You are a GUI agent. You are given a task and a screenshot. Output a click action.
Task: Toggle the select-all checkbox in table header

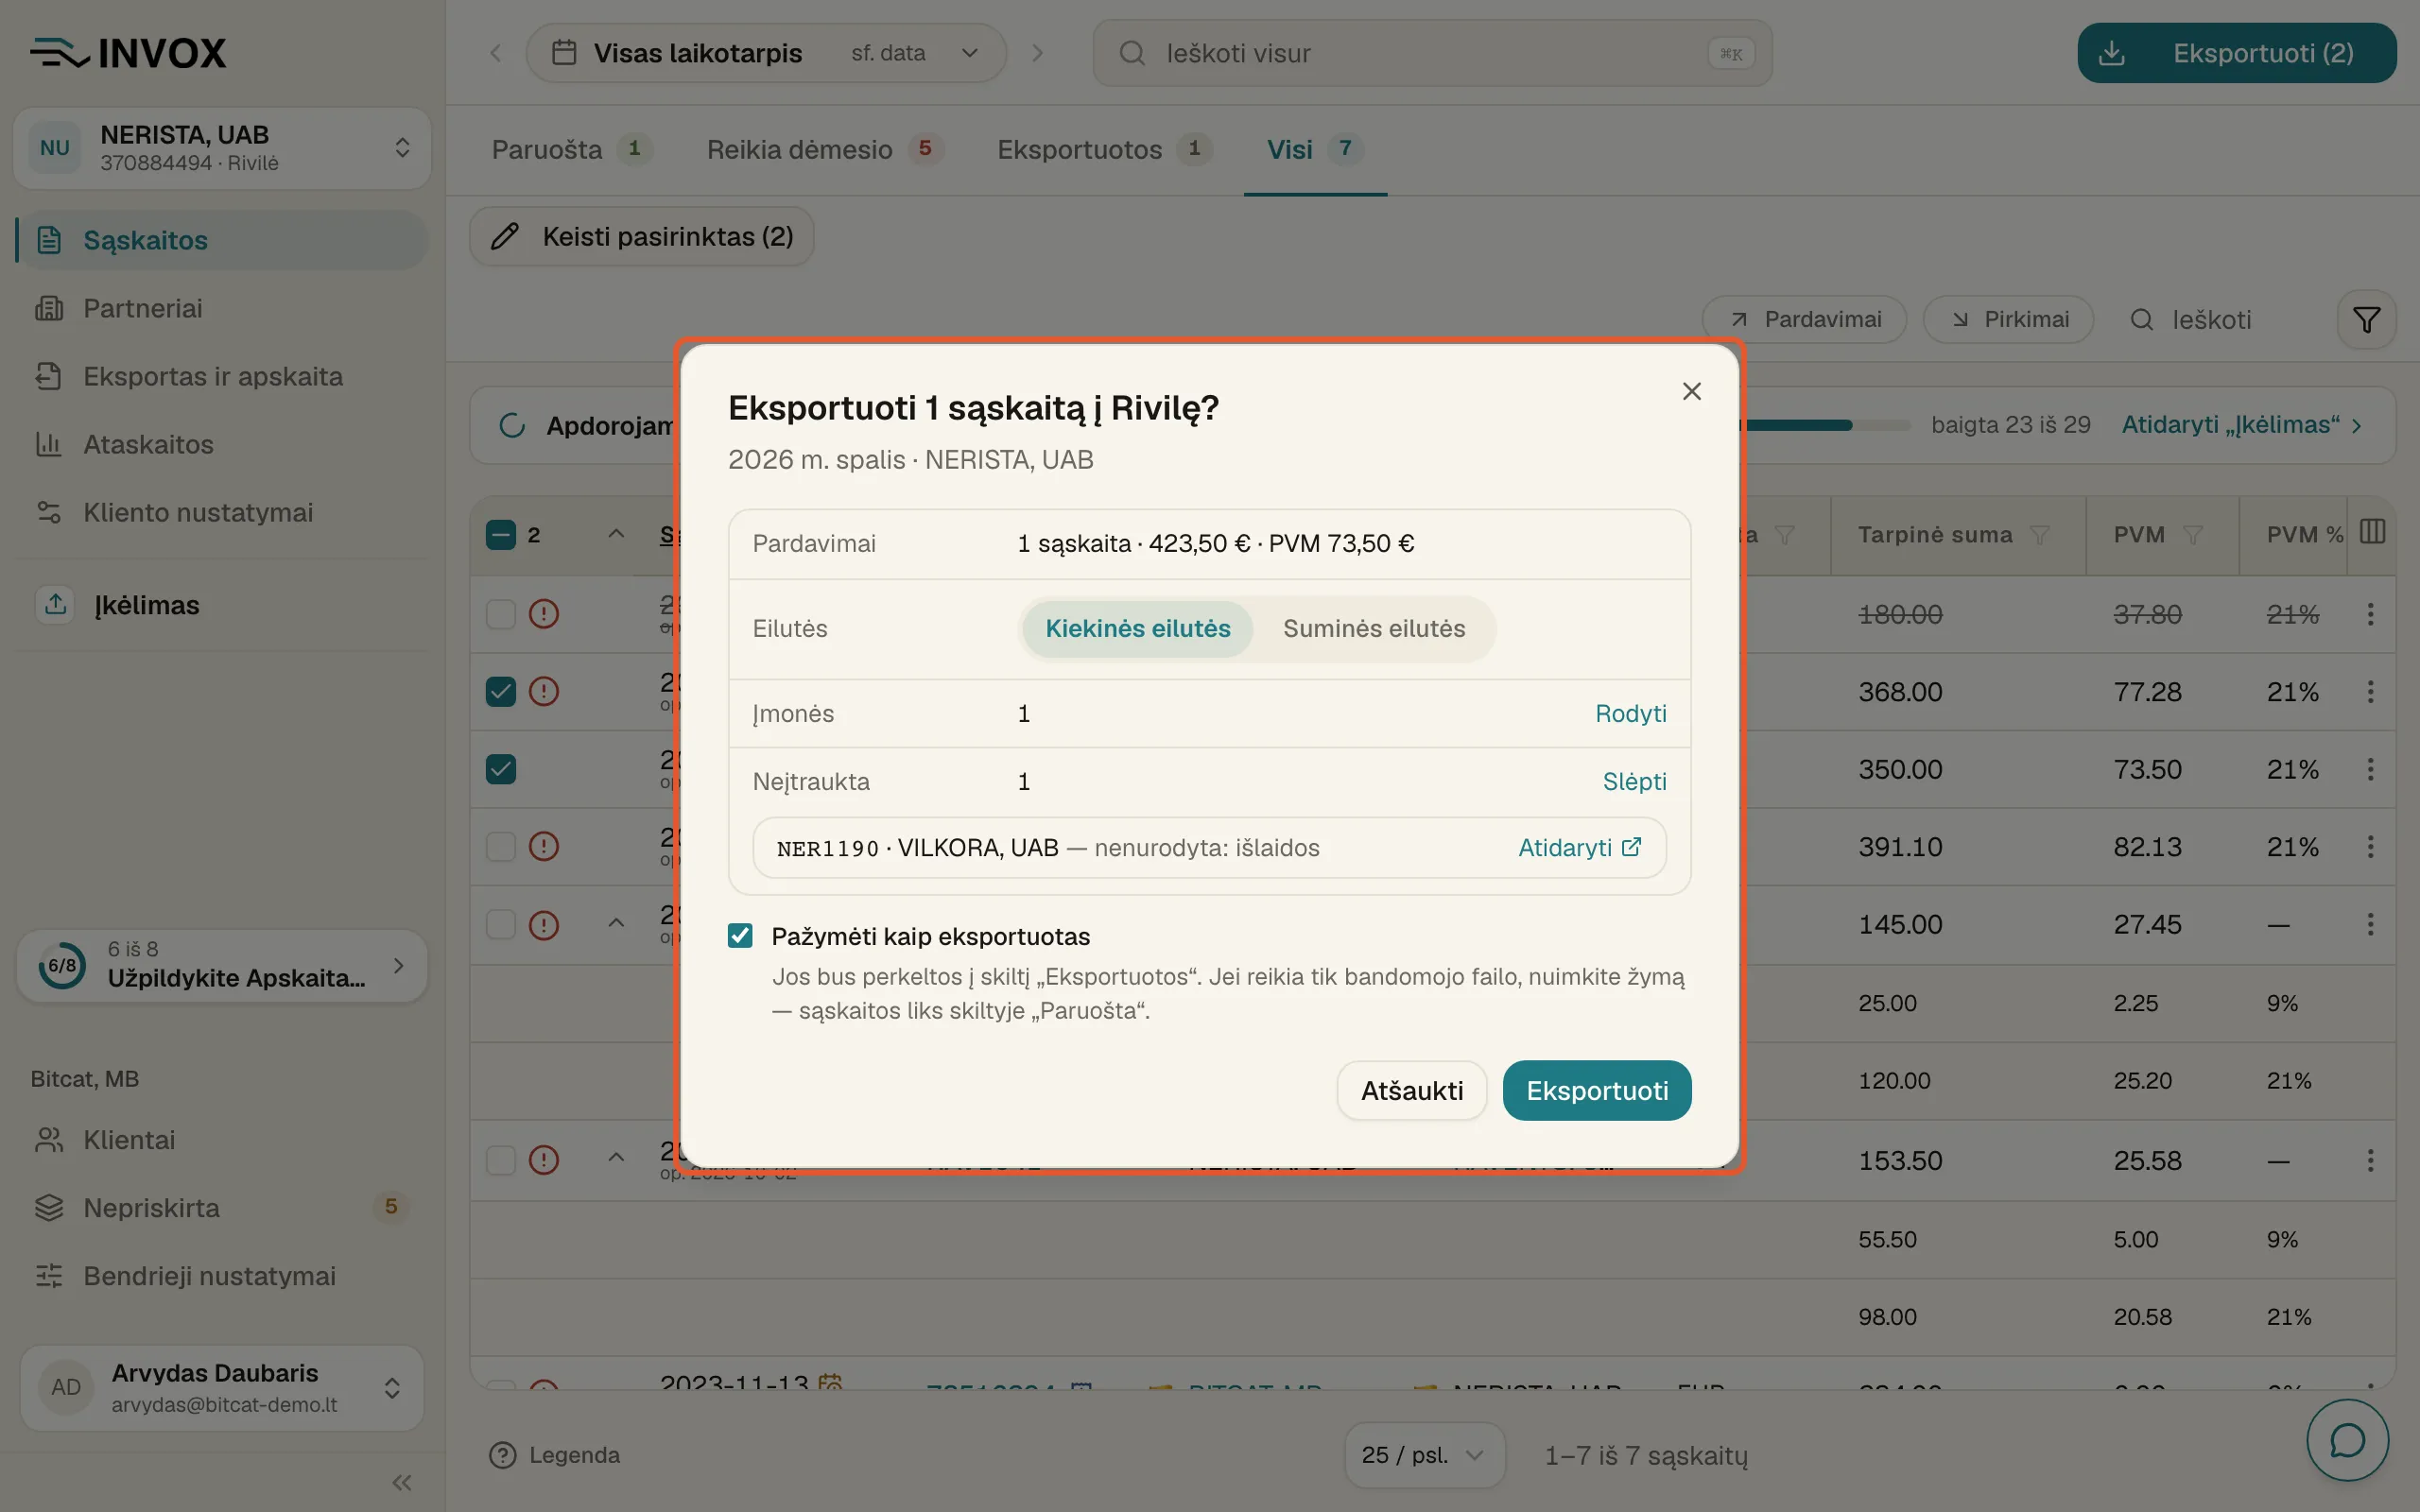pos(500,535)
